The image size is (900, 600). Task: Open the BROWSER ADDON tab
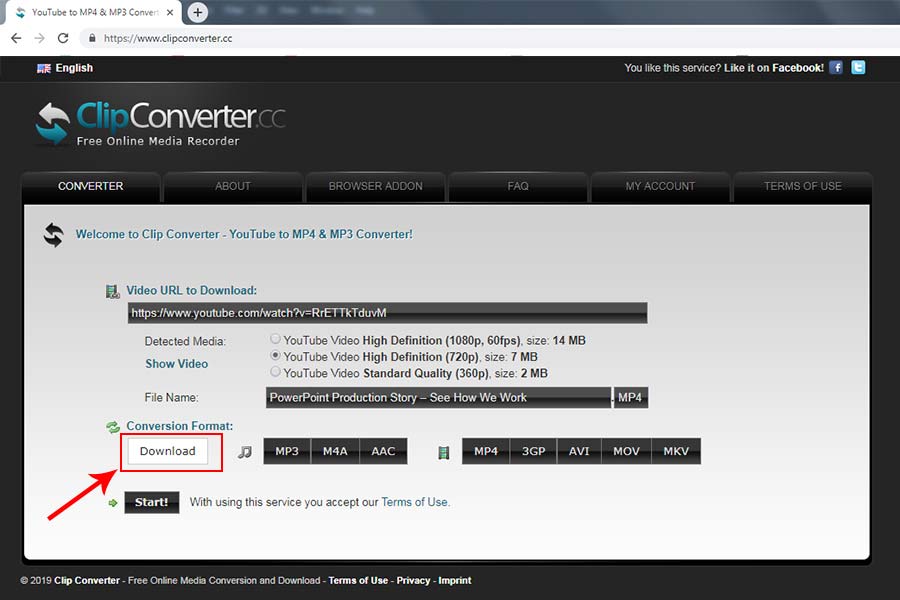(375, 186)
